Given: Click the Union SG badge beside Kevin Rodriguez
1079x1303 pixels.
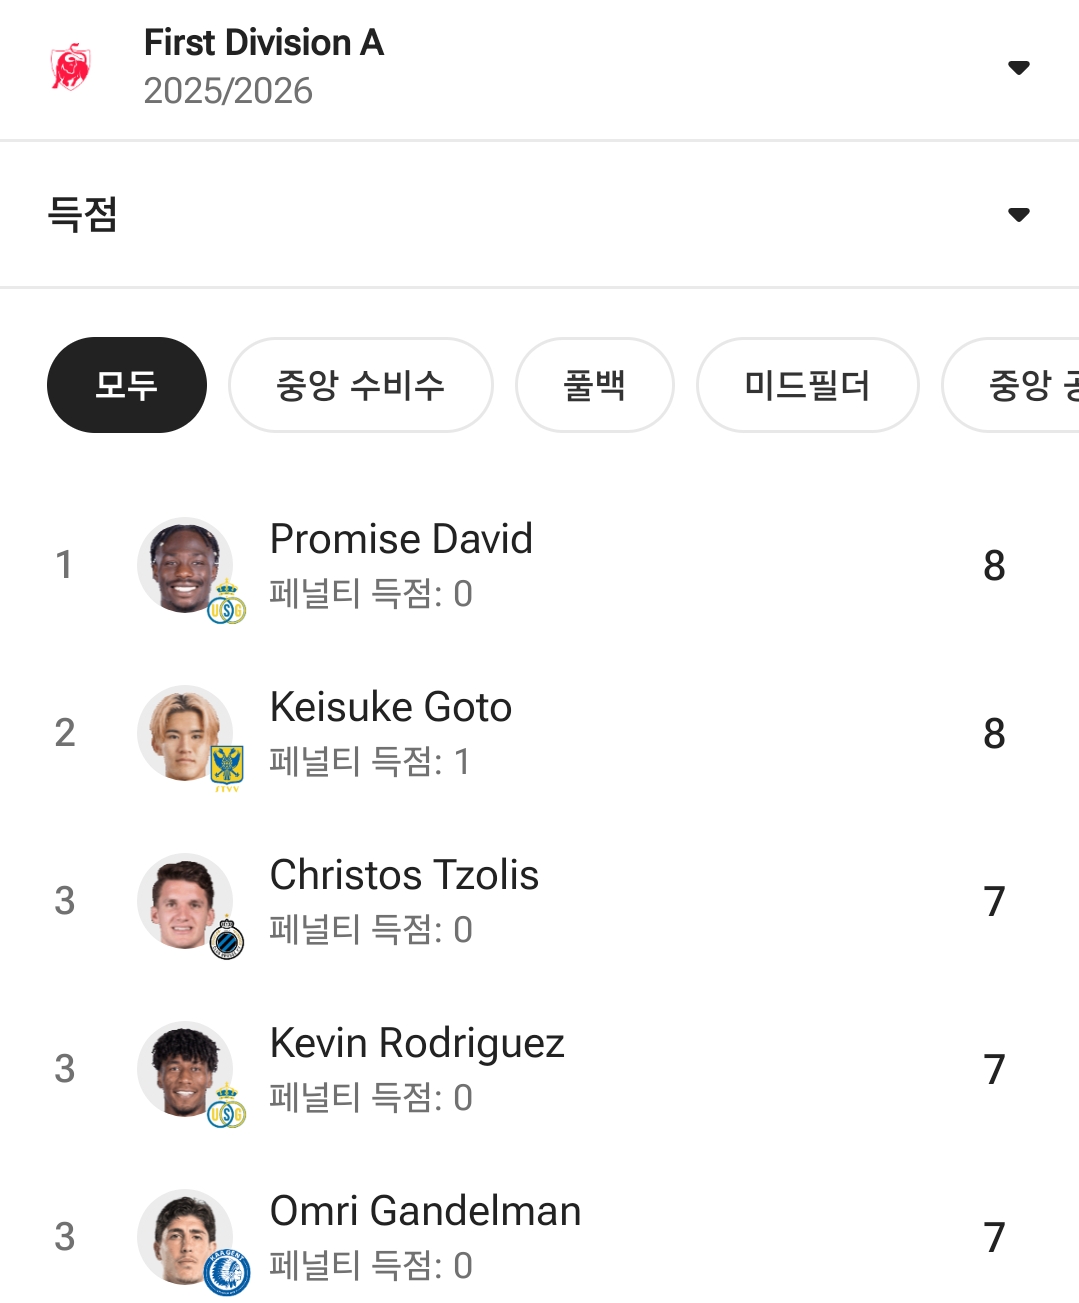Looking at the screenshot, I should pyautogui.click(x=227, y=1109).
